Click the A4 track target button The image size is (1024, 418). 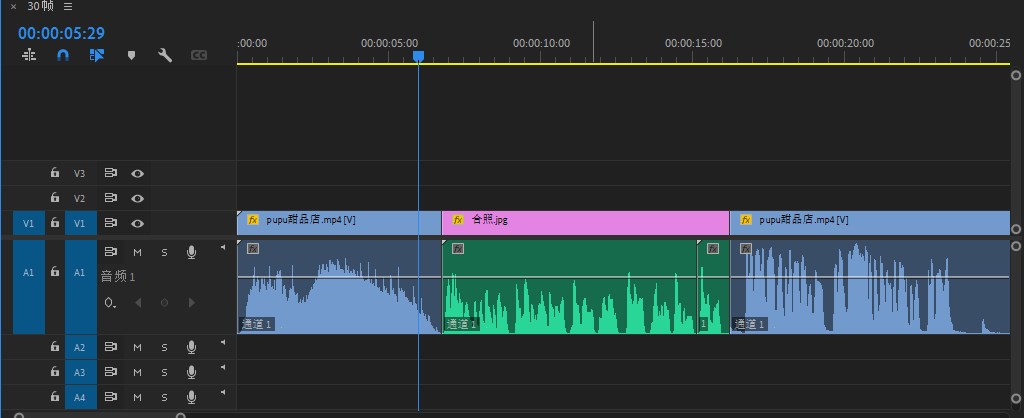click(81, 397)
